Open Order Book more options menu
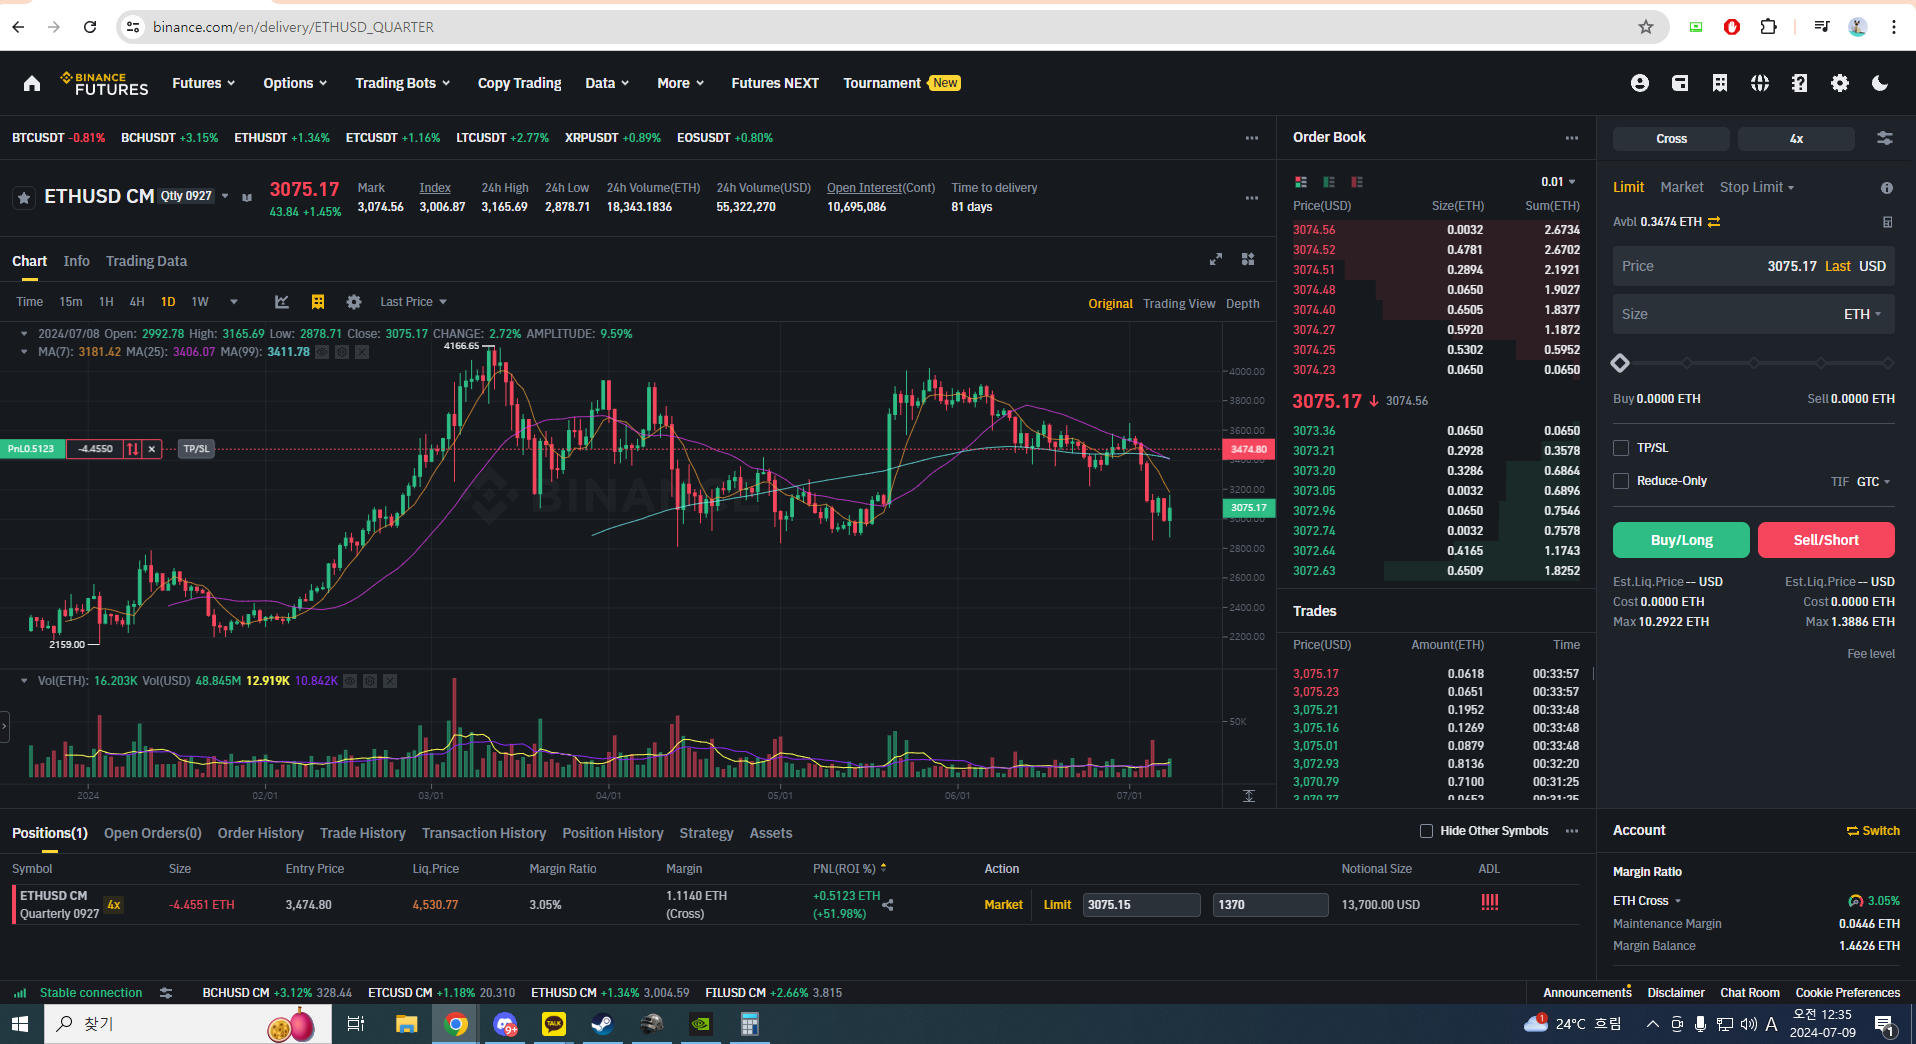Image resolution: width=1916 pixels, height=1044 pixels. [x=1572, y=138]
